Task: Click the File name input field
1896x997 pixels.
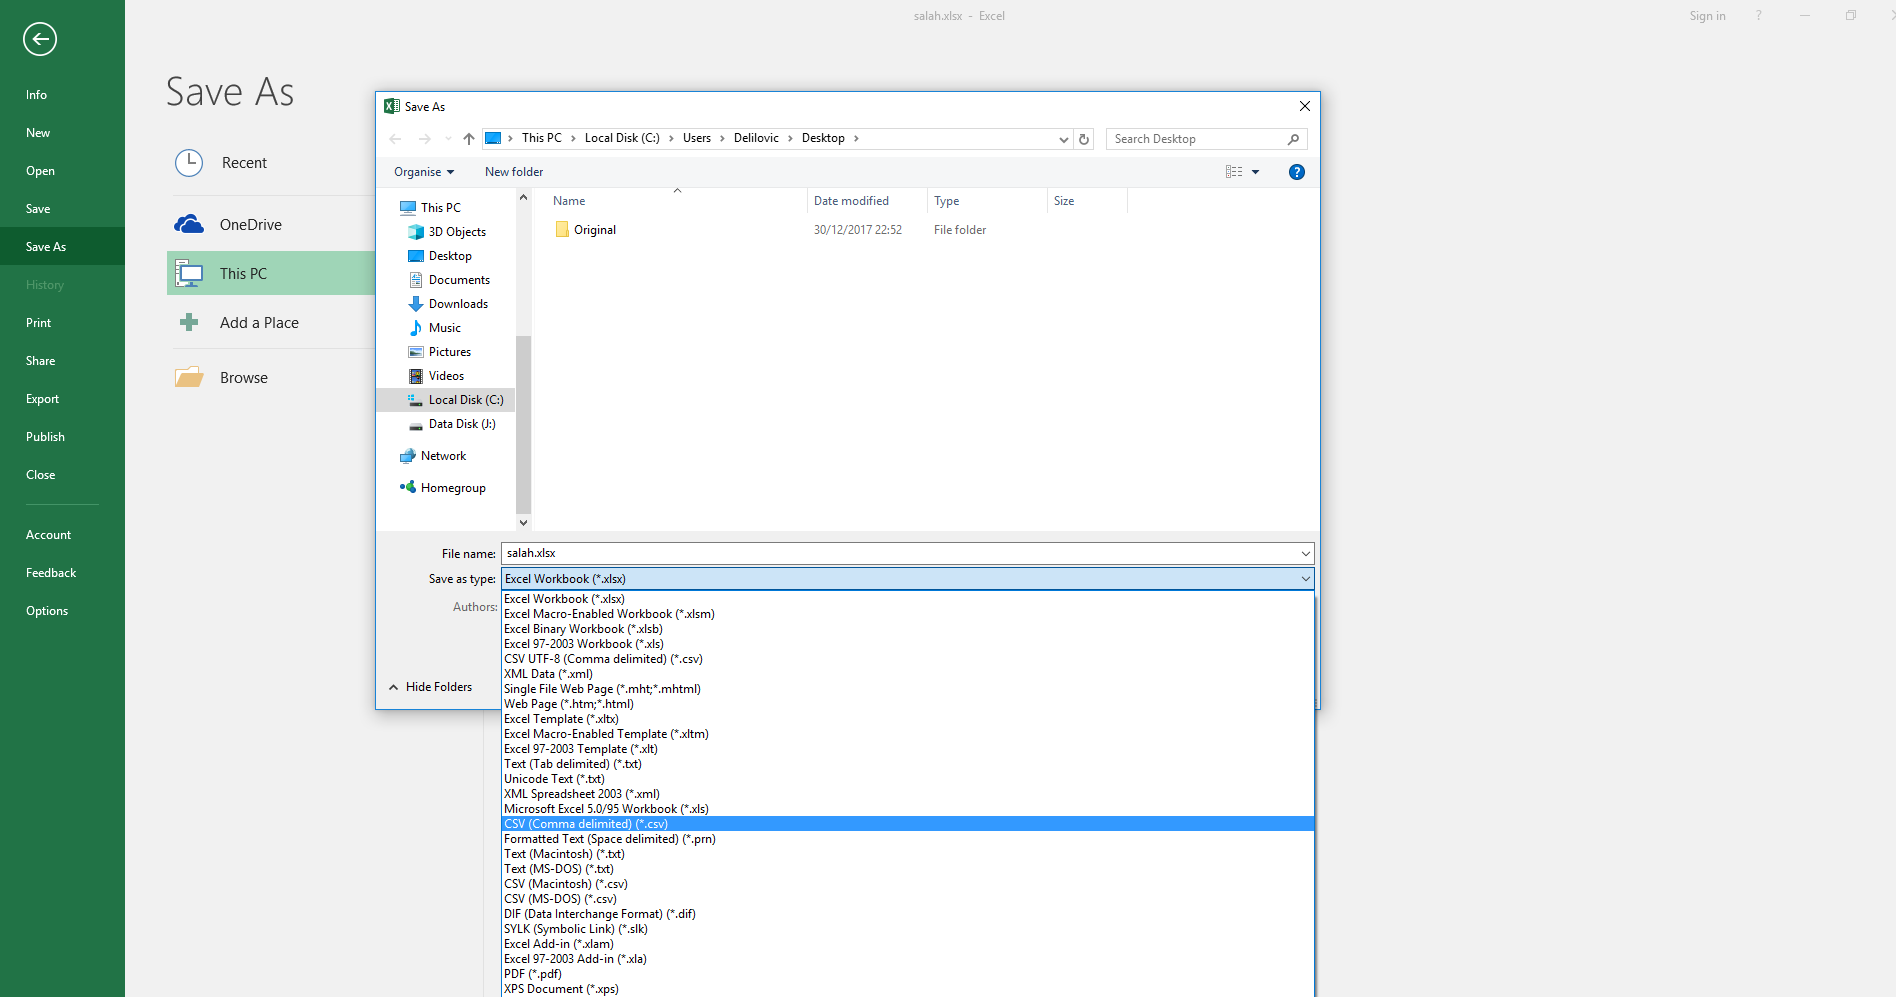Action: 899,554
